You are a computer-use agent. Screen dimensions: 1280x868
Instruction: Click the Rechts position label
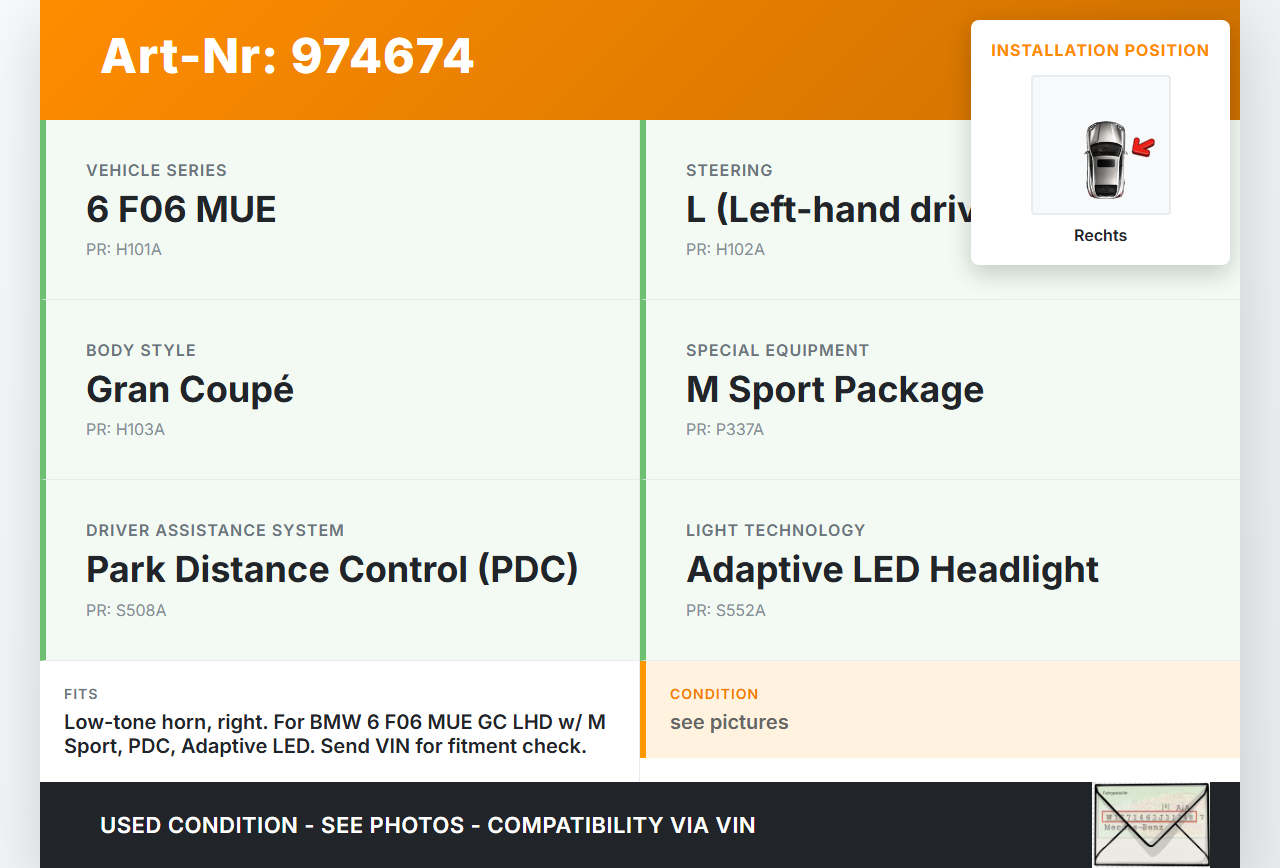coord(1100,236)
